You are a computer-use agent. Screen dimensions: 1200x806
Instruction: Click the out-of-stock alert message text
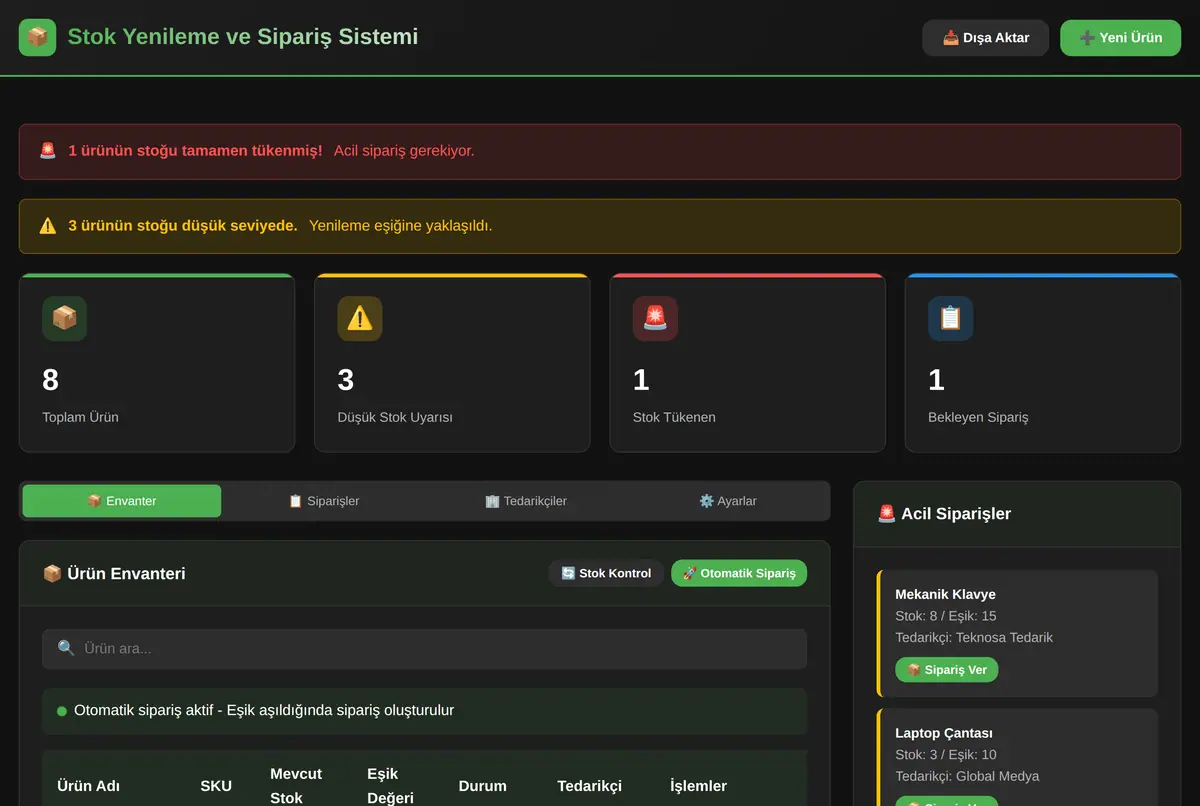tap(272, 151)
